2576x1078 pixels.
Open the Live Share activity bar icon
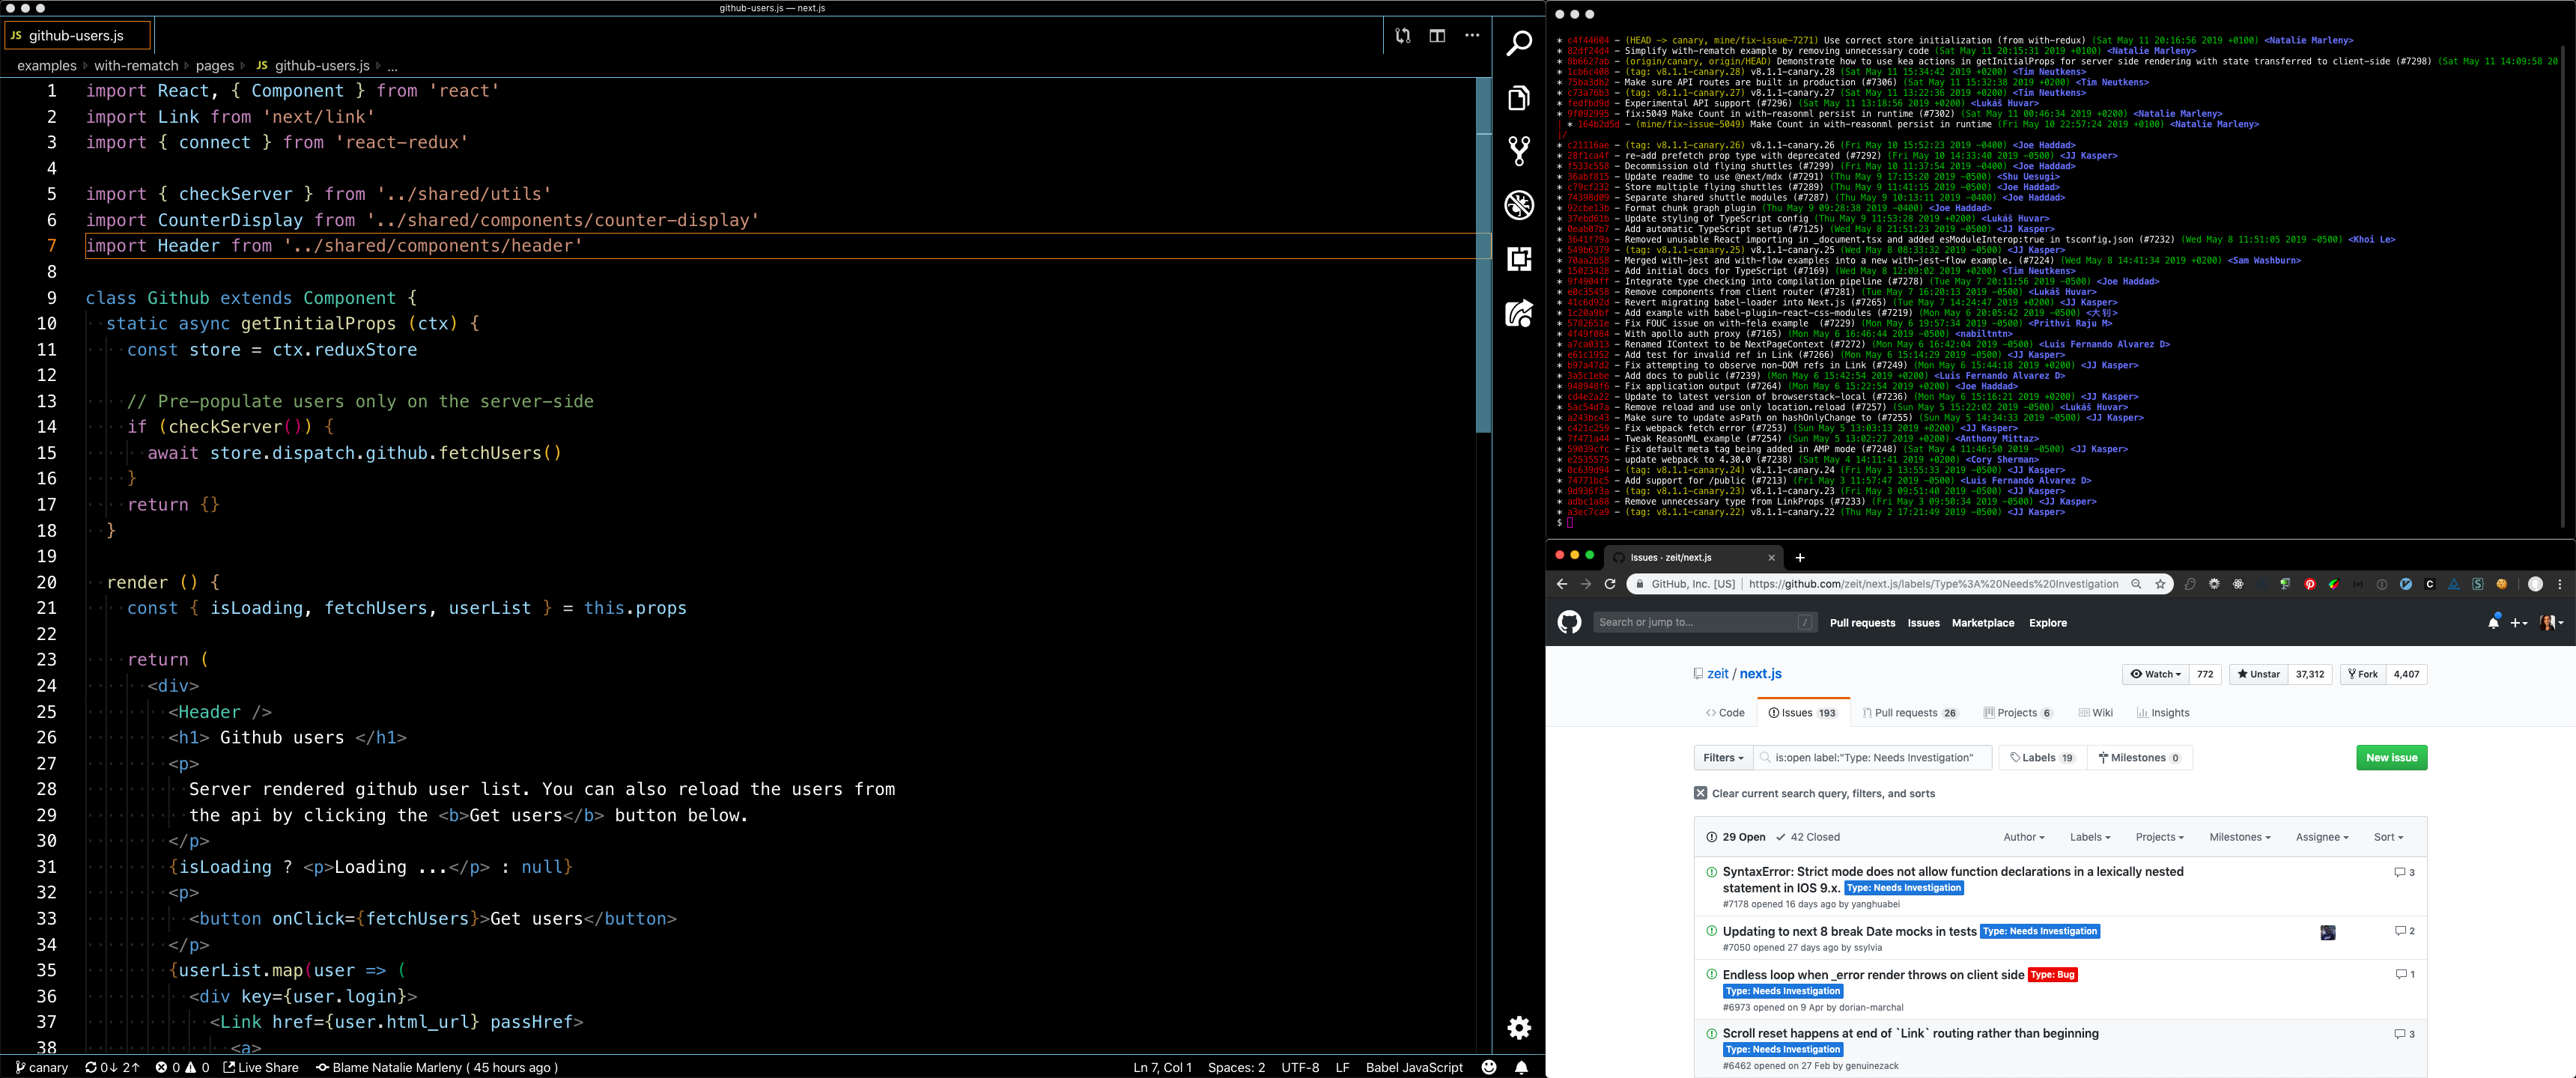click(x=1519, y=313)
